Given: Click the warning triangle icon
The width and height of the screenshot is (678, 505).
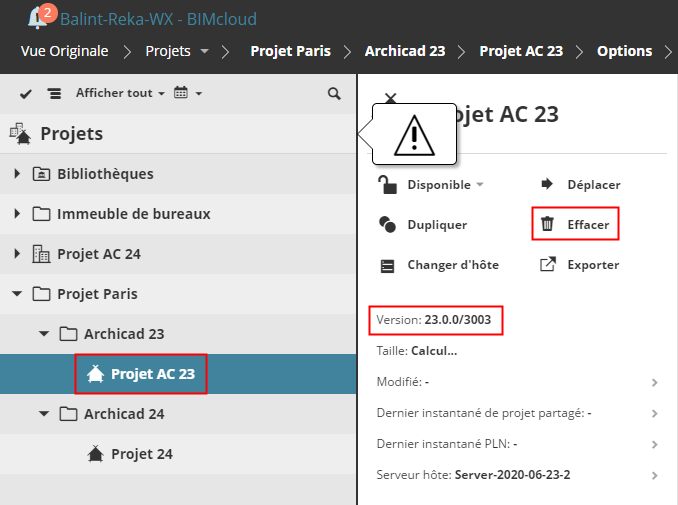Looking at the screenshot, I should 415,136.
